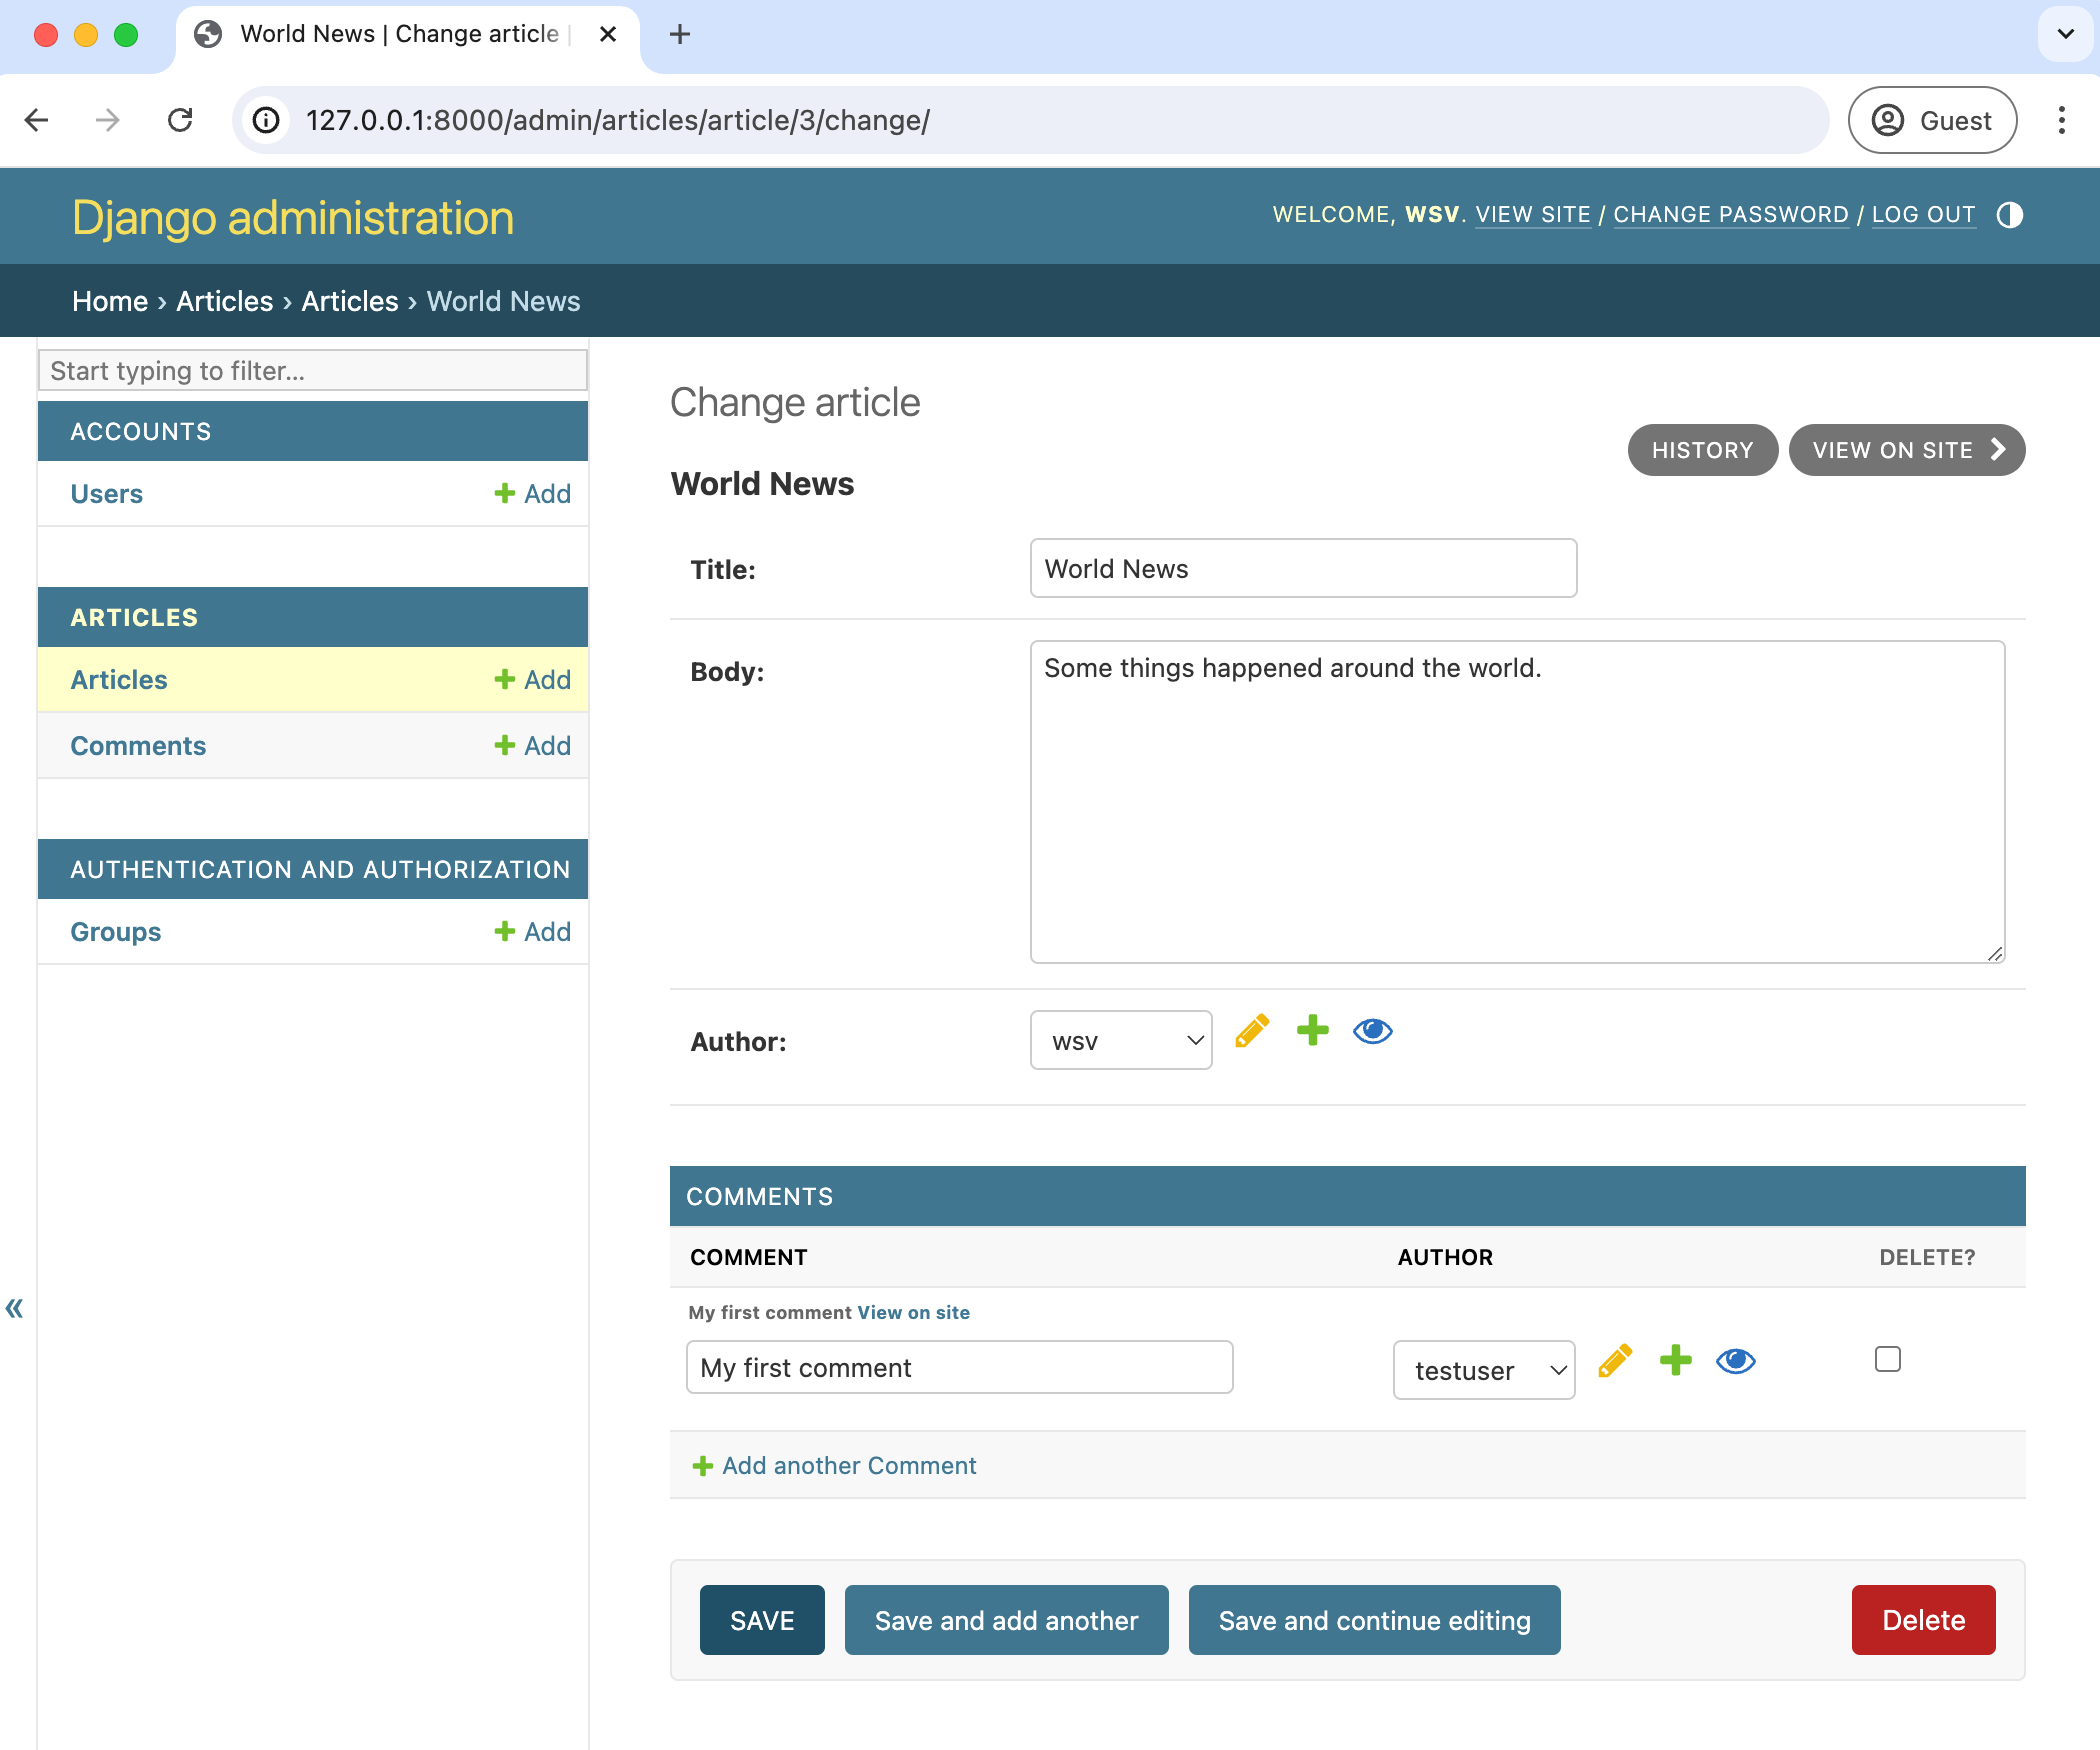Open Accounts section in sidebar
2100x1750 pixels.
[314, 431]
